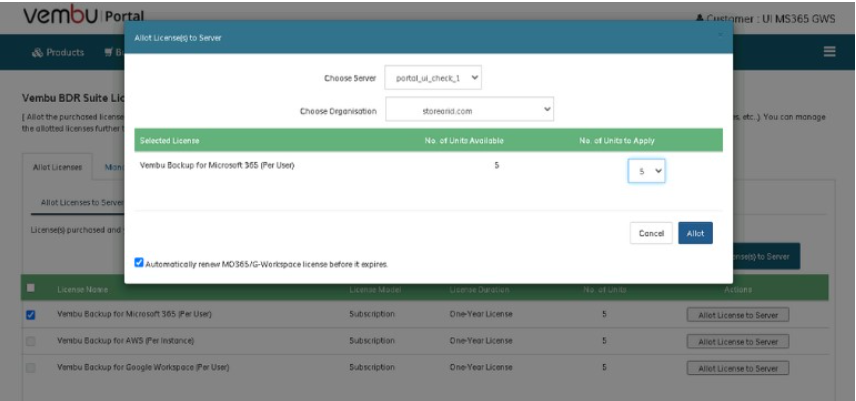This screenshot has height=401, width=856.
Task: Click the Vembu Portal logo
Action: click(x=83, y=16)
